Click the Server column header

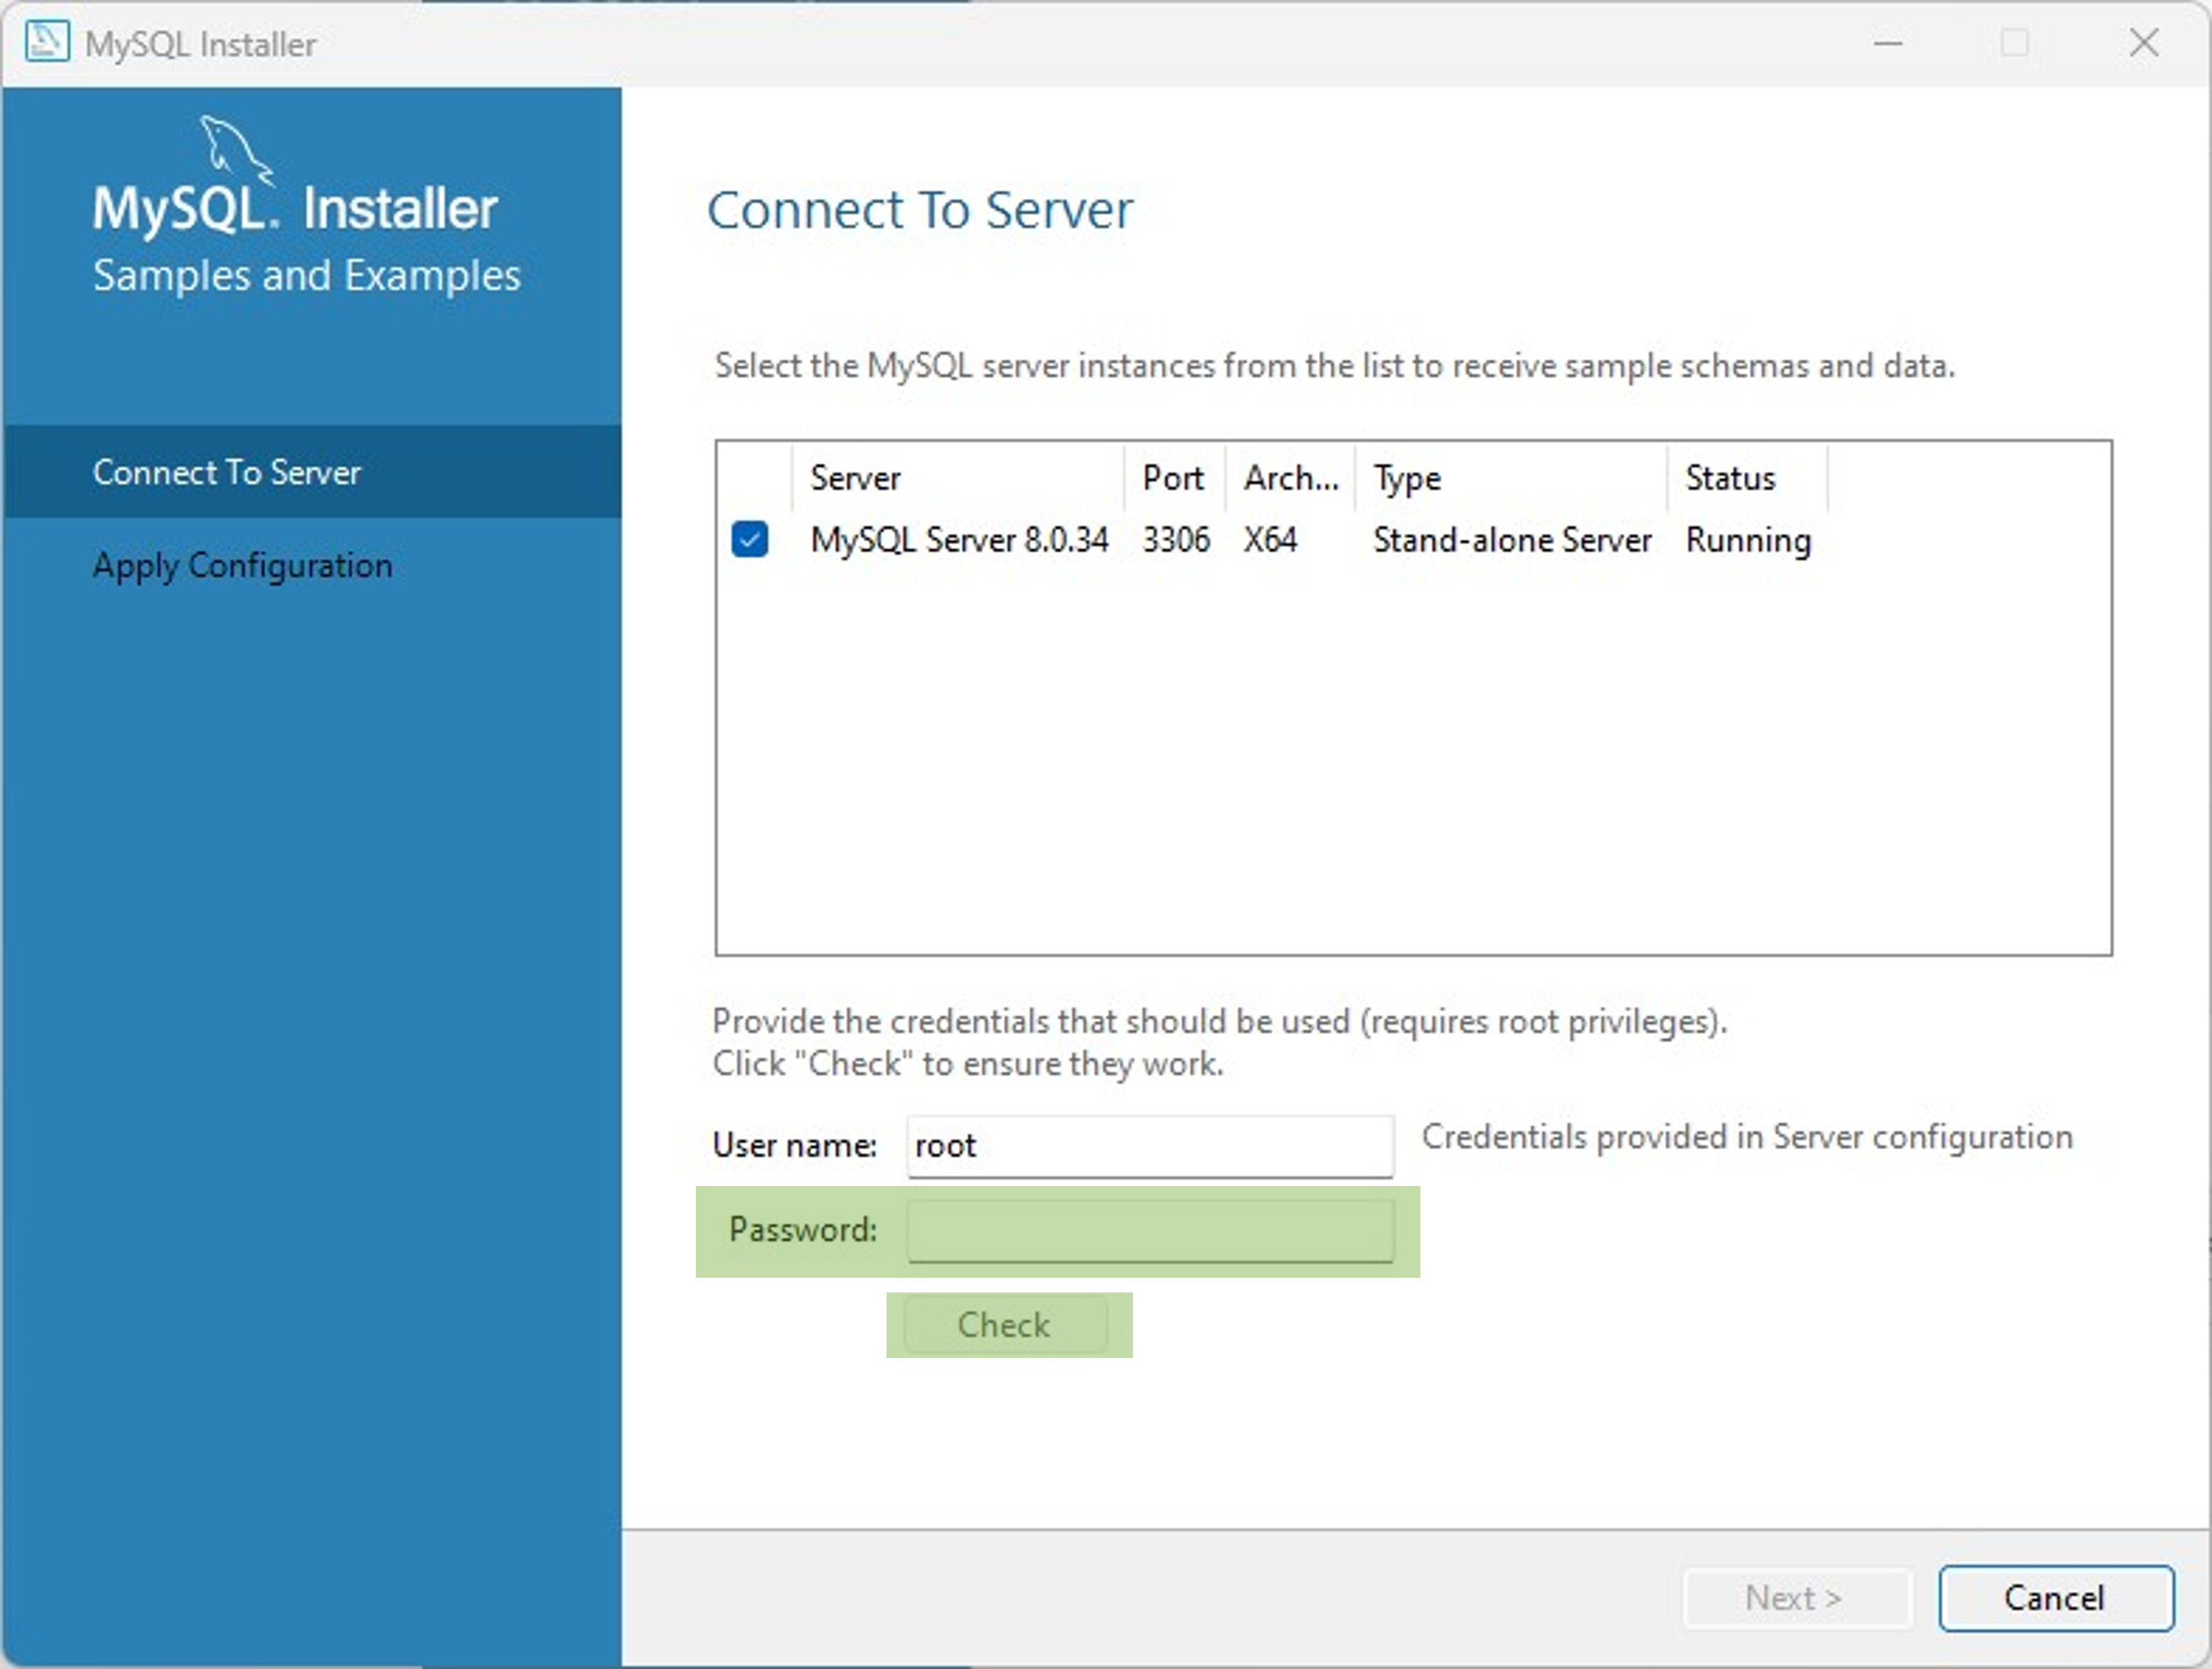tap(855, 478)
